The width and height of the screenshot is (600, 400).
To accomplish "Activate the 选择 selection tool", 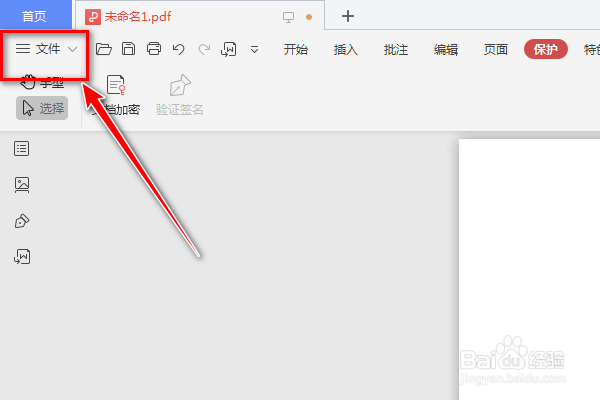I will (x=42, y=108).
